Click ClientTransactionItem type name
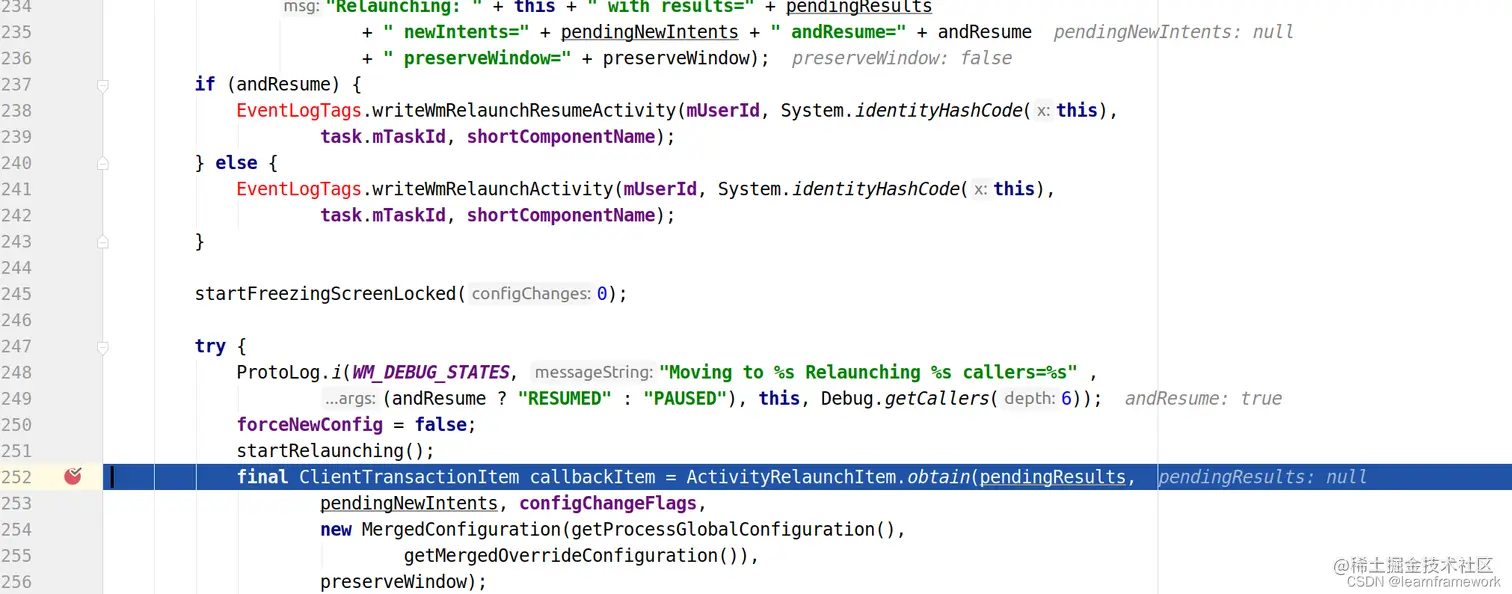This screenshot has width=1512, height=594. tap(409, 477)
